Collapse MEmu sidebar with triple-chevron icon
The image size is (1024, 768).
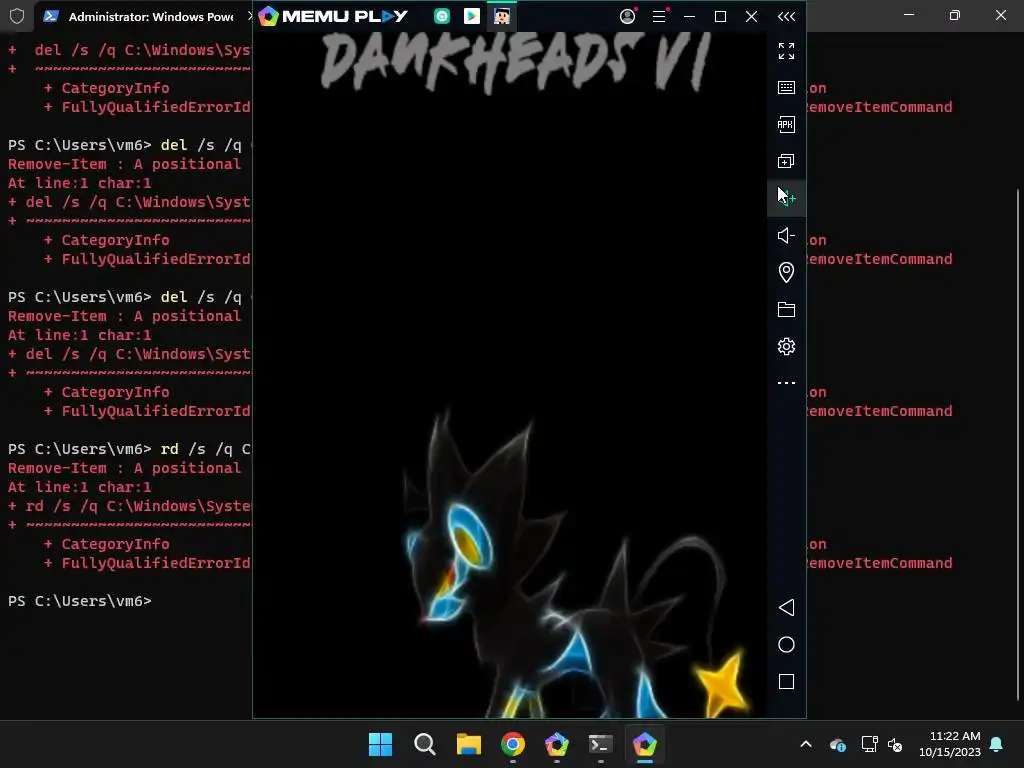click(x=786, y=16)
